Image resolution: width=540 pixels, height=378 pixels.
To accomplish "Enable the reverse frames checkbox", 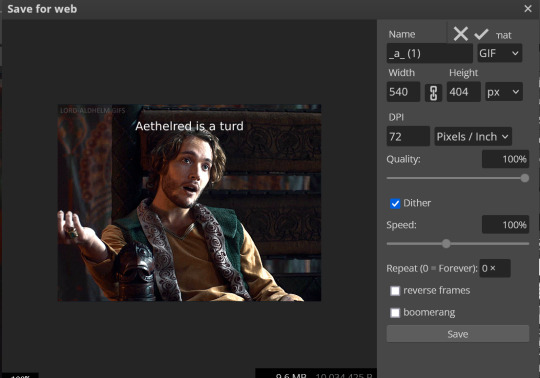I will click(395, 291).
